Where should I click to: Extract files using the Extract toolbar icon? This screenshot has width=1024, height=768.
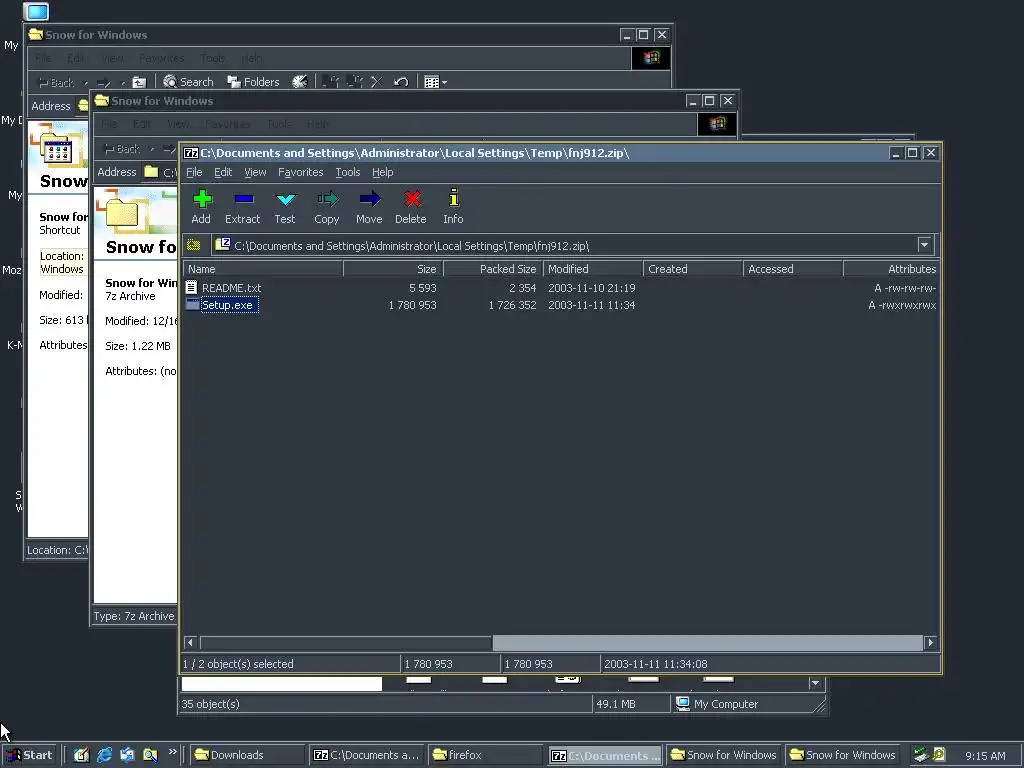pos(242,207)
